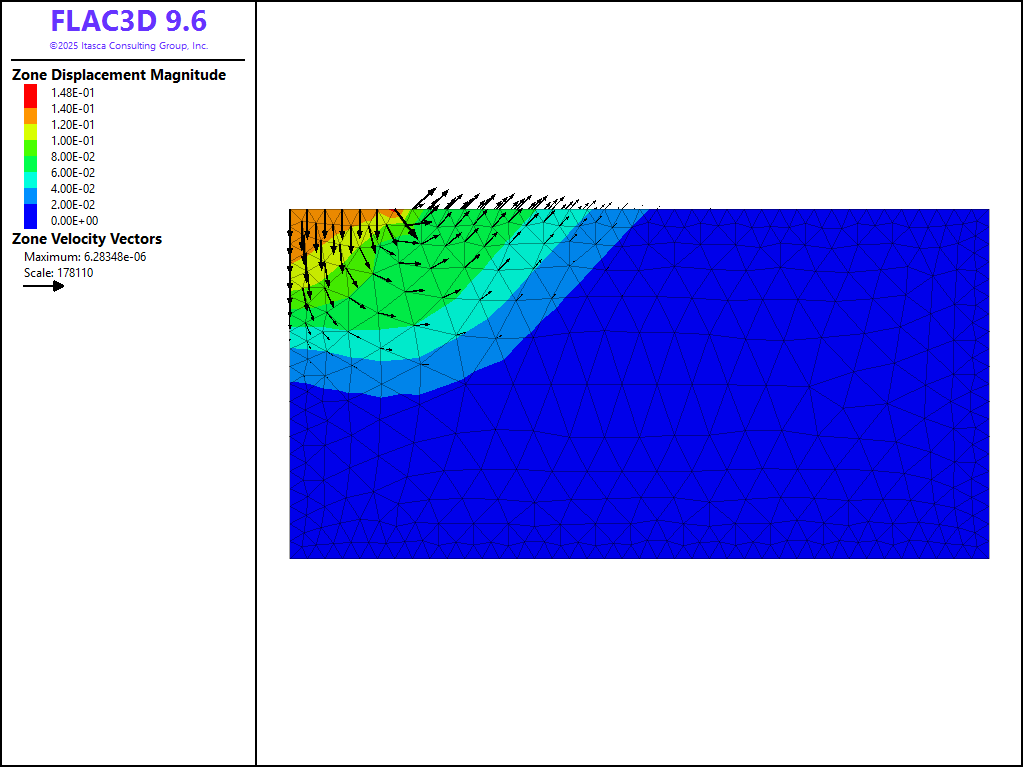Click the Scale 178110 text
The image size is (1024, 768).
tap(58, 273)
